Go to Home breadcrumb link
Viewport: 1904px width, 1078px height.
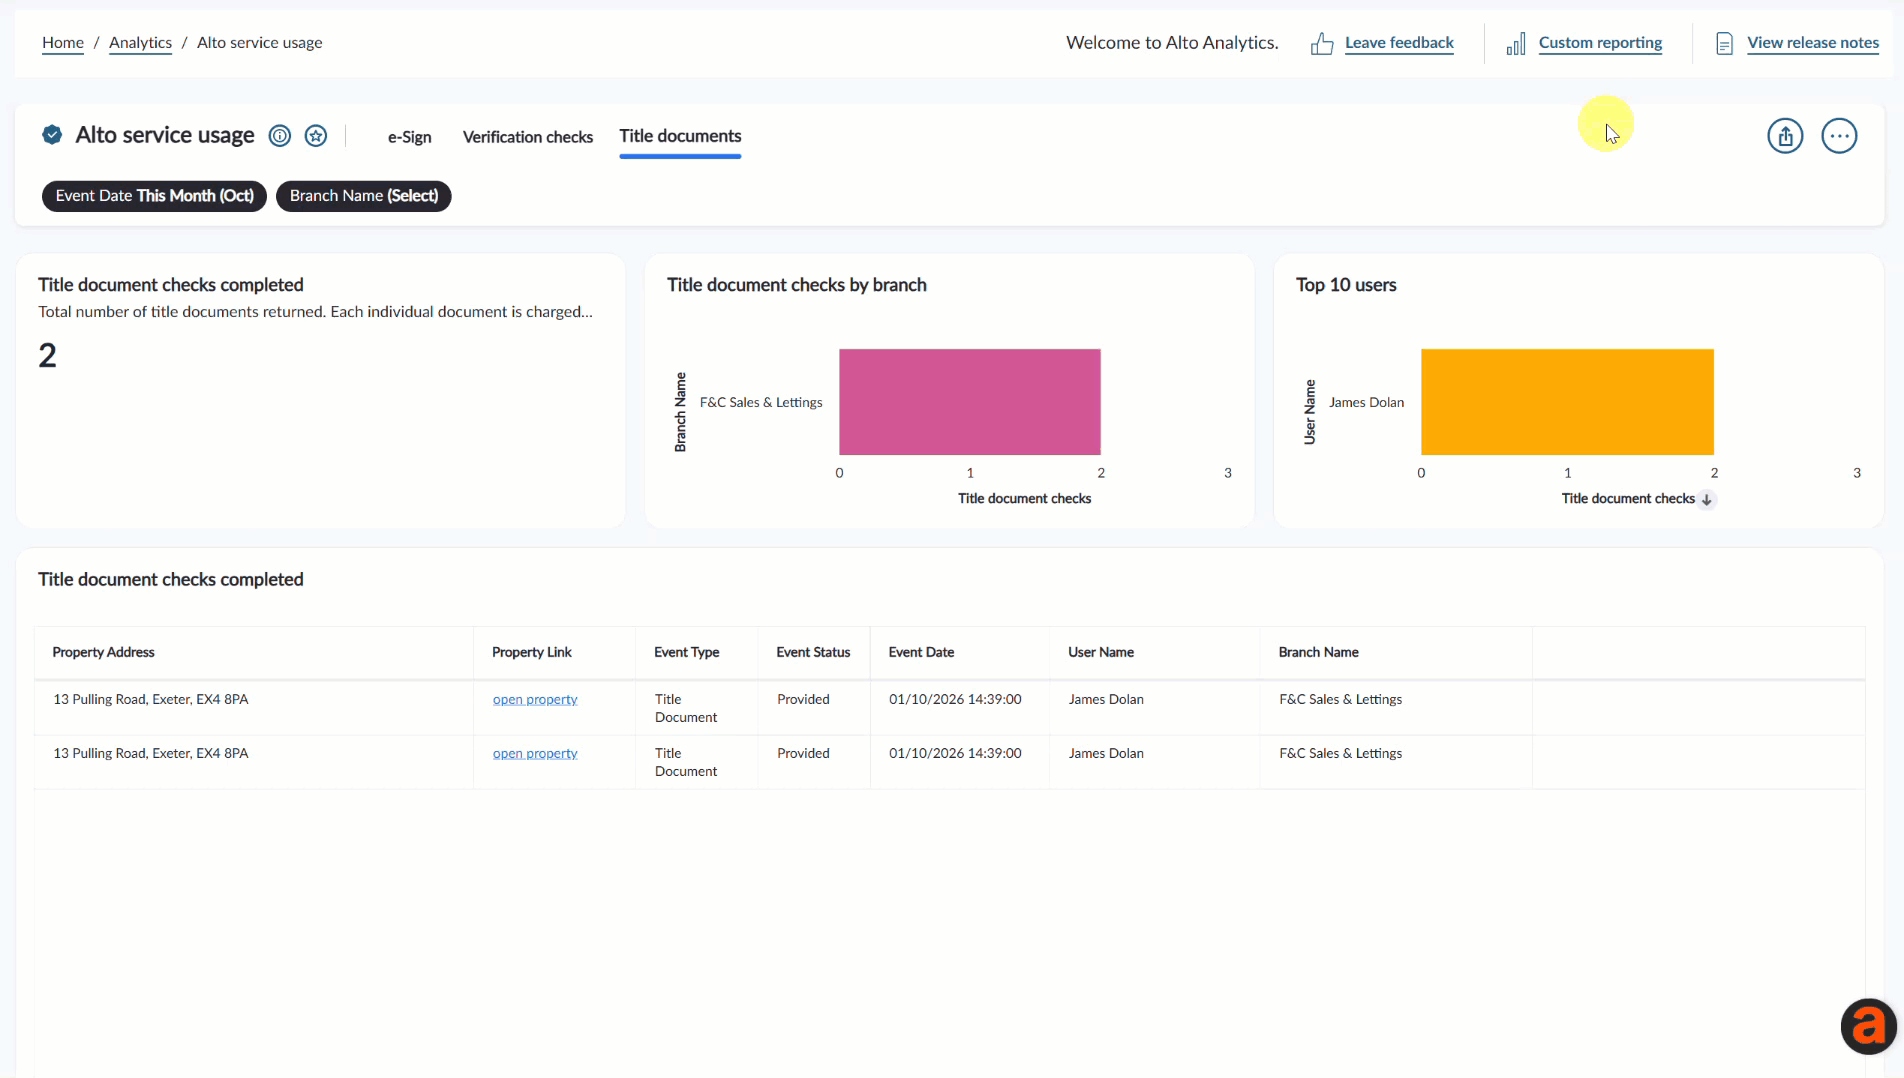pyautogui.click(x=63, y=43)
